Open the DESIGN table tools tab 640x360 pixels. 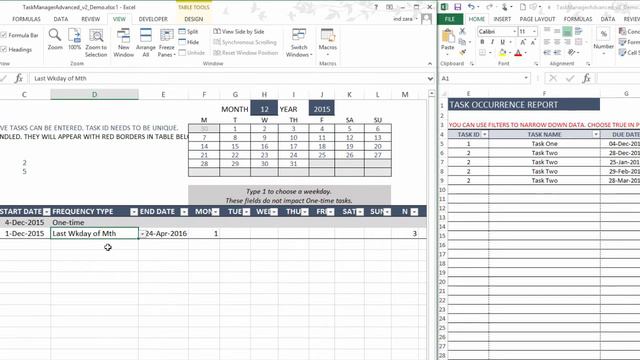193,19
